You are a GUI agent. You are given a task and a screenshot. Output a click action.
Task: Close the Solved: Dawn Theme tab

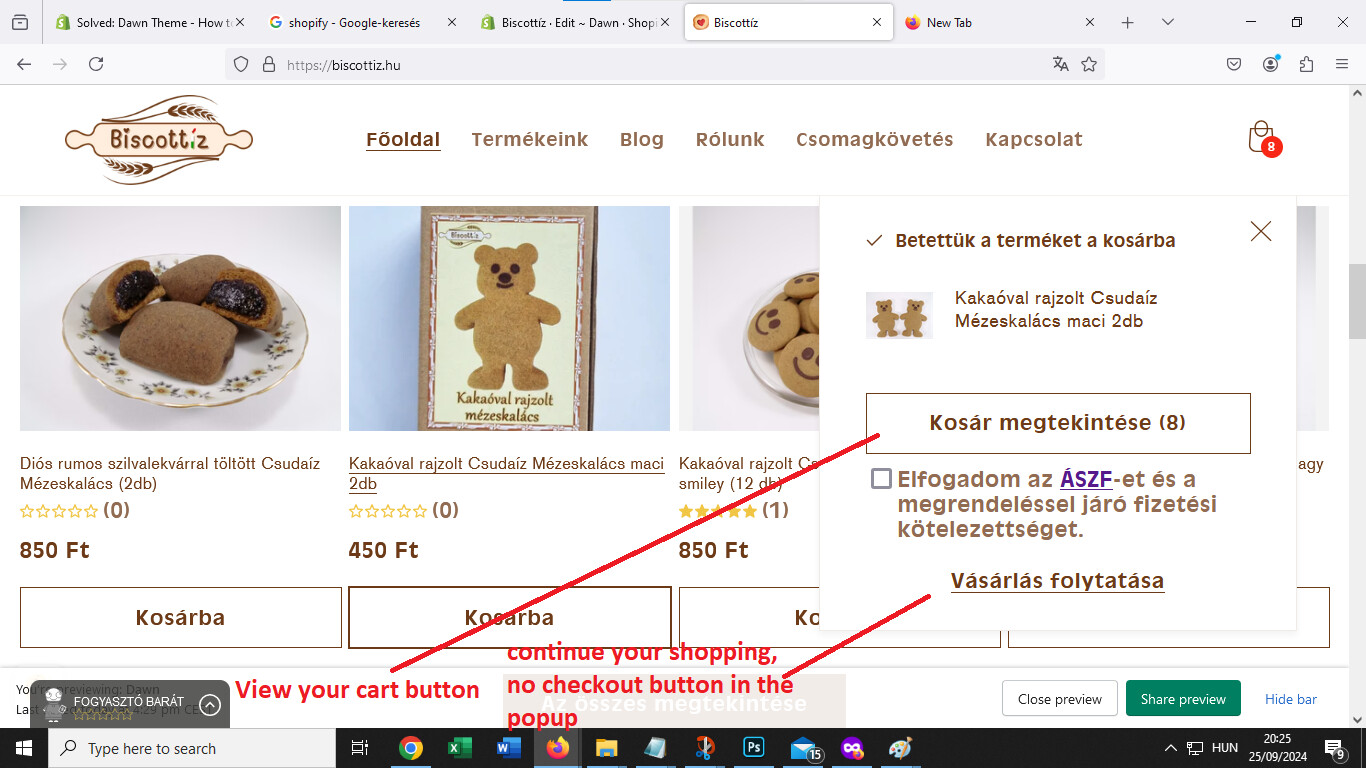239,22
